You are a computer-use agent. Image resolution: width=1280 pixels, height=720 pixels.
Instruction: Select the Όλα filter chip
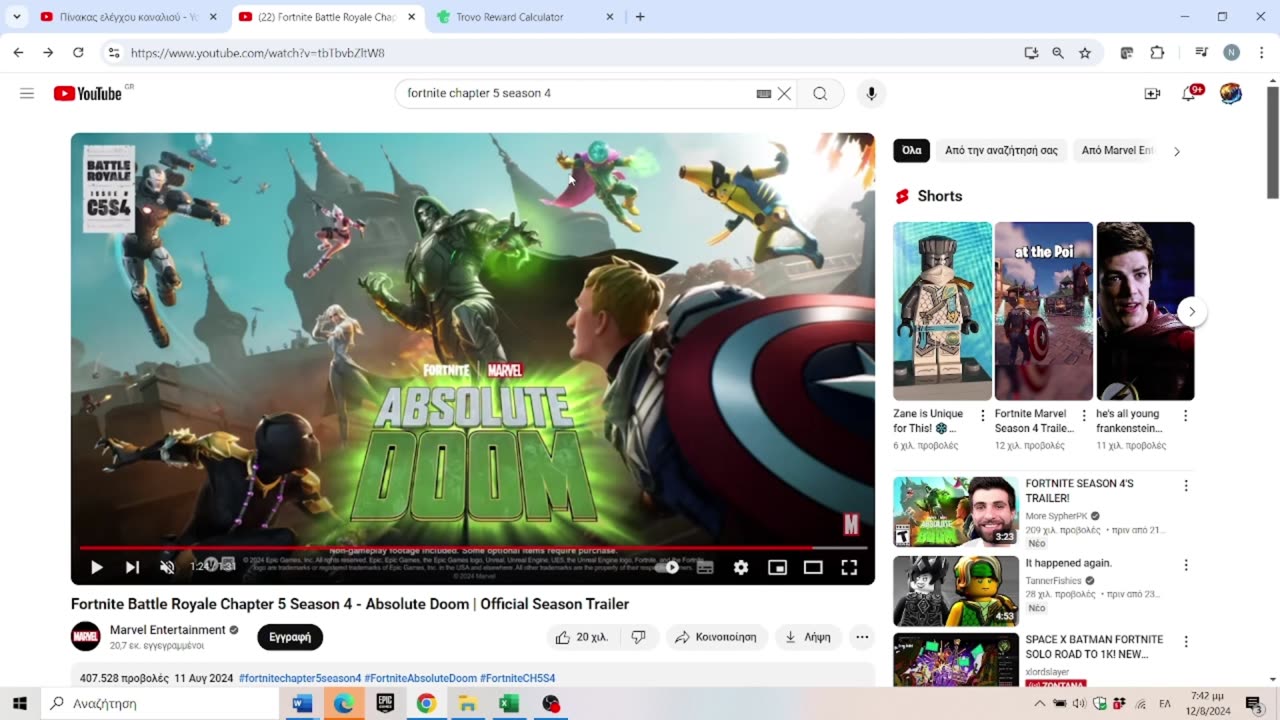[x=912, y=151]
